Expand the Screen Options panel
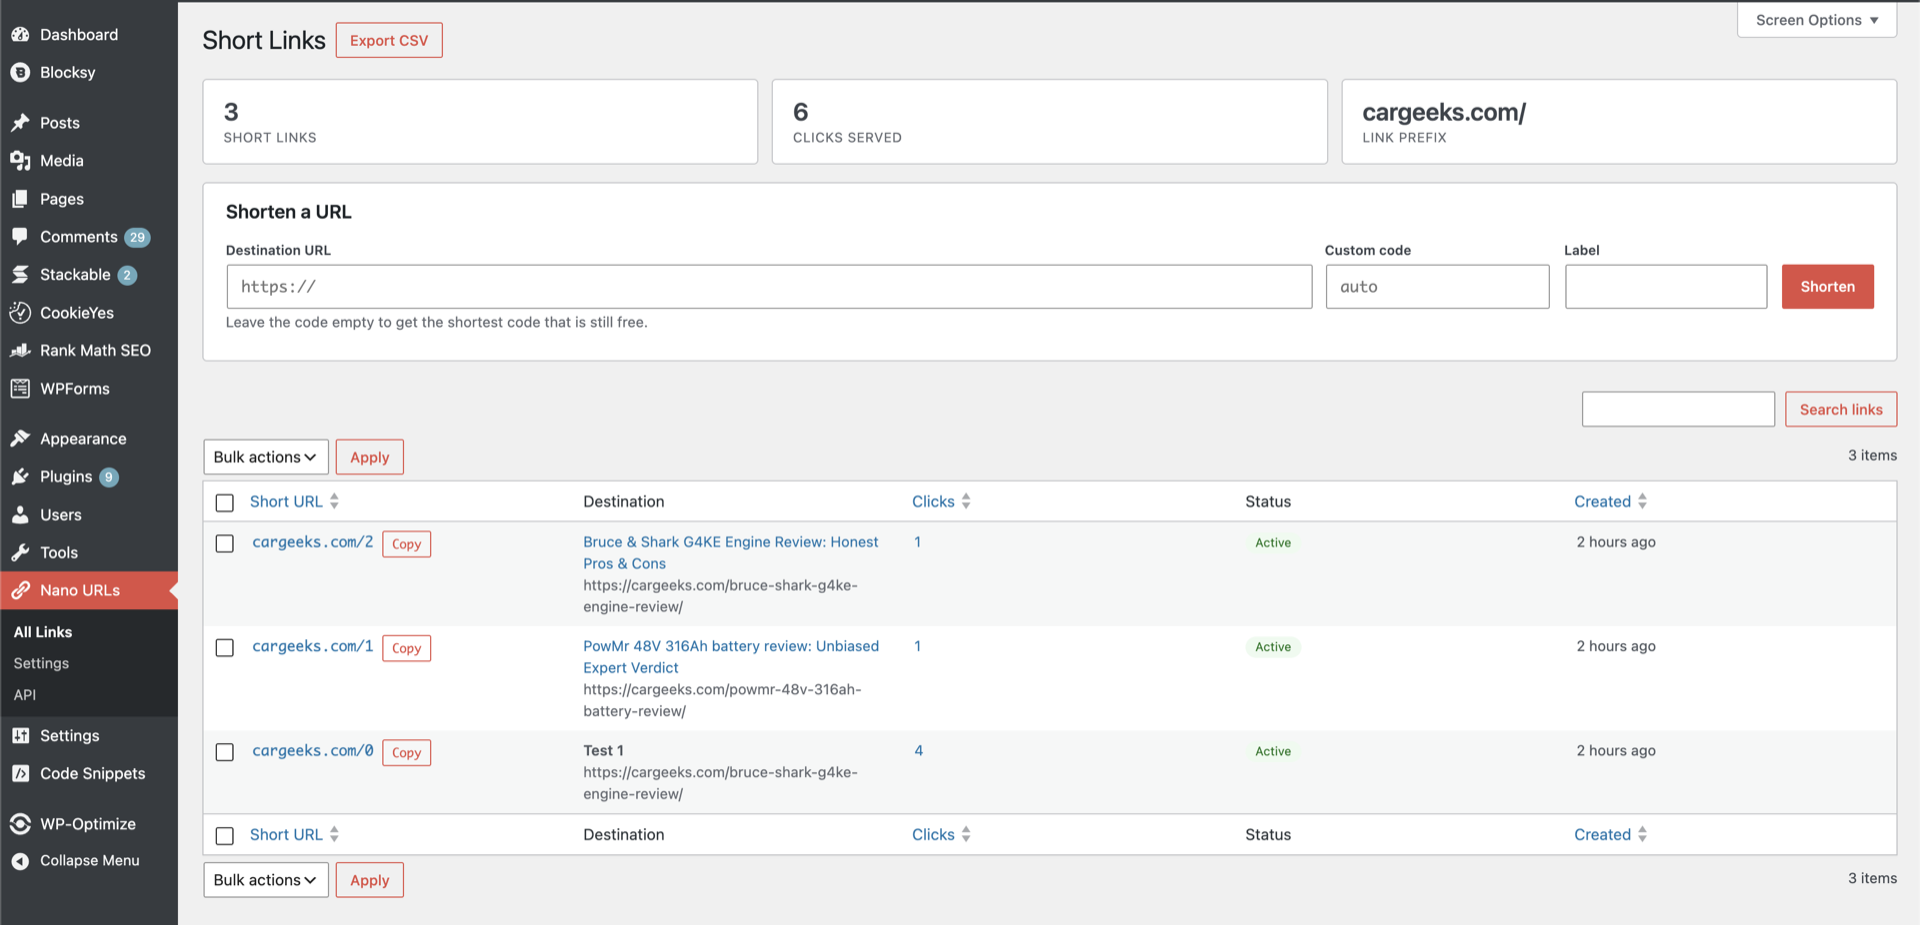The height and width of the screenshot is (925, 1920). tap(1817, 20)
